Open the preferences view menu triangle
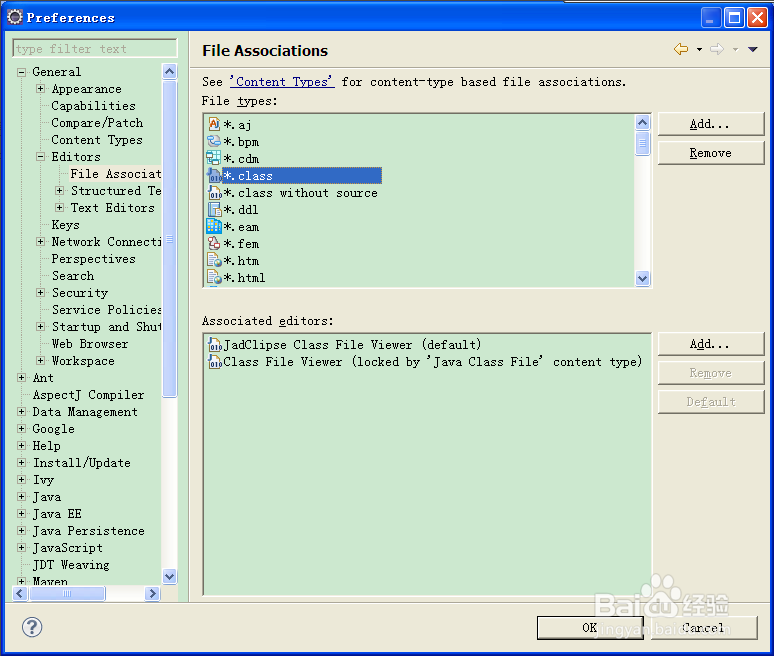This screenshot has height=656, width=774. [x=753, y=49]
